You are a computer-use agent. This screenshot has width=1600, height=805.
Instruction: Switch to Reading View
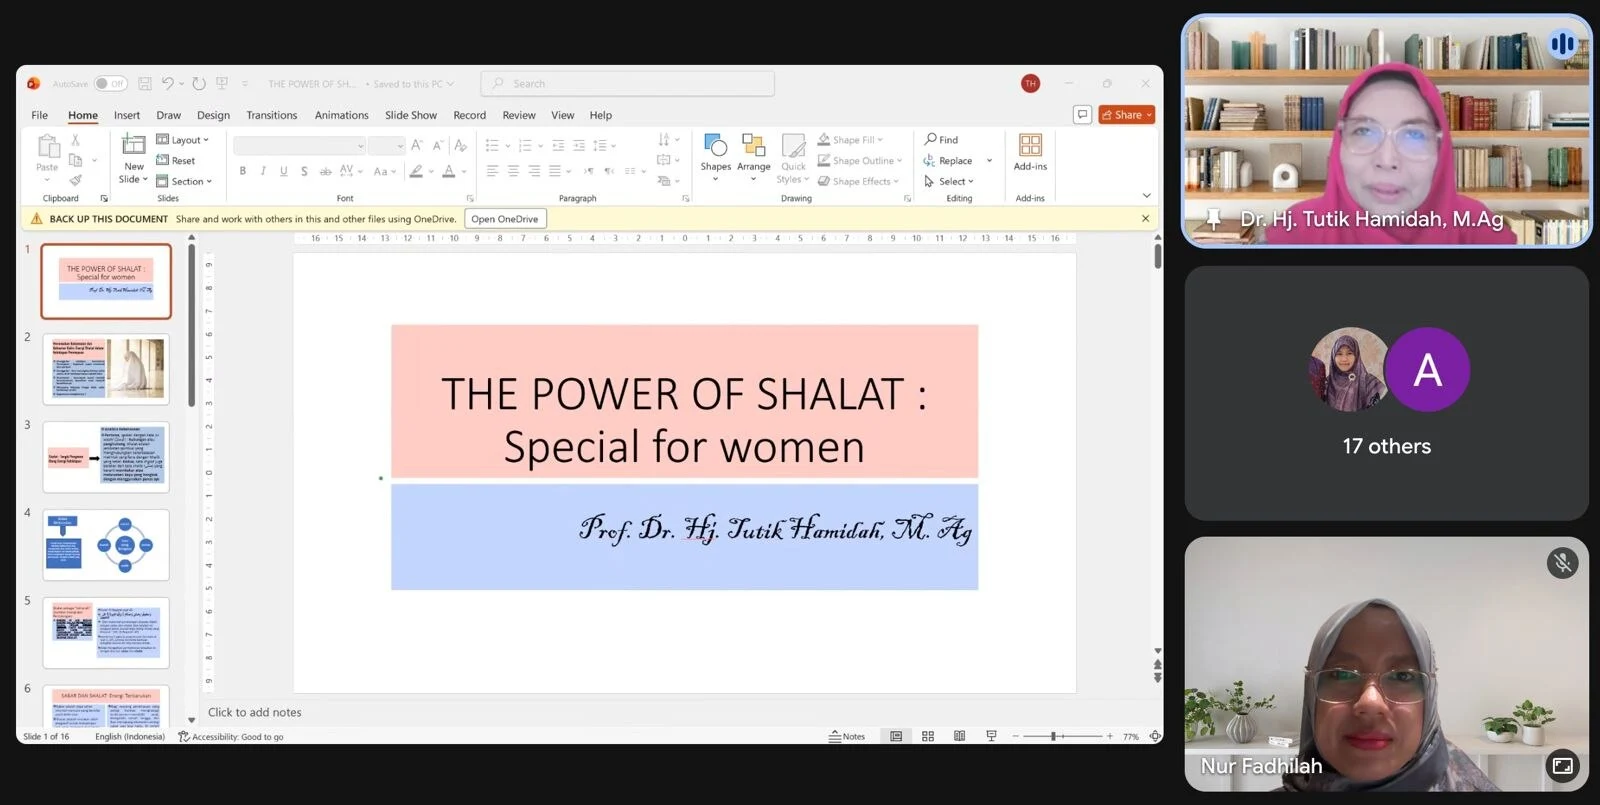pos(960,736)
